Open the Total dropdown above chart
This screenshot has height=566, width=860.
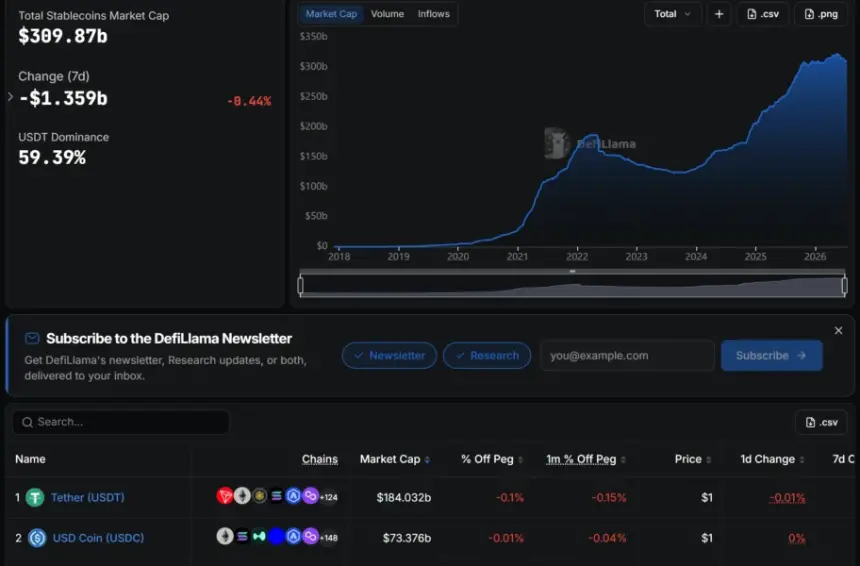(672, 14)
